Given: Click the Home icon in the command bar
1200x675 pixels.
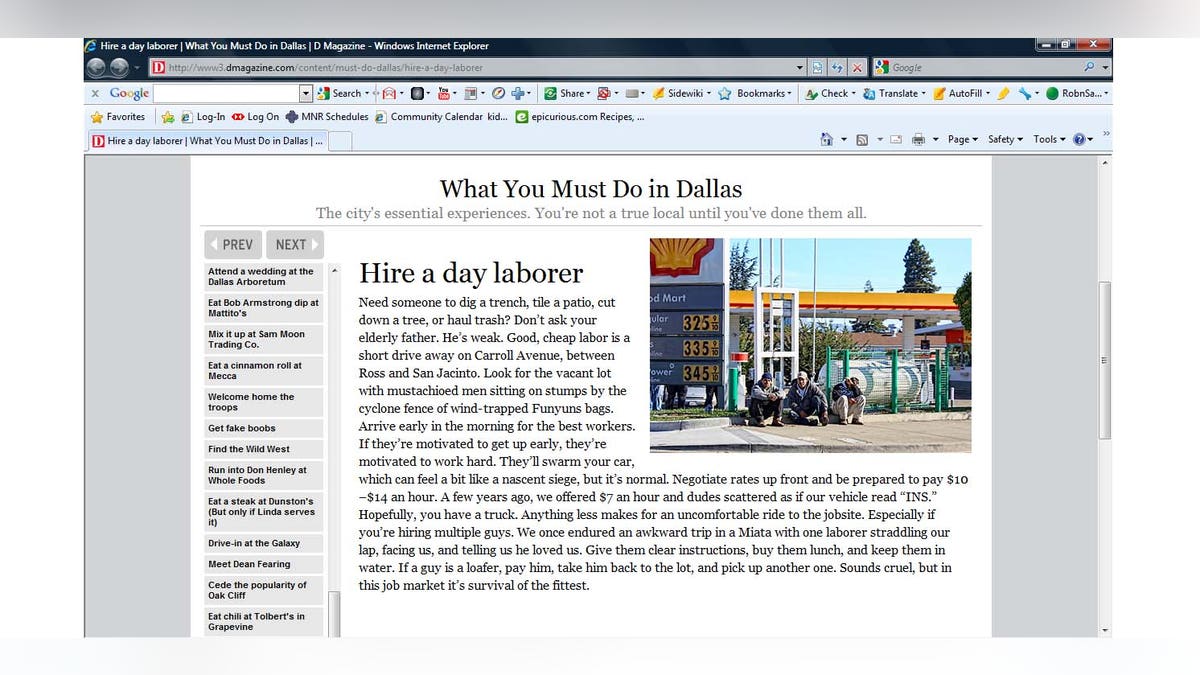Looking at the screenshot, I should click(x=826, y=140).
